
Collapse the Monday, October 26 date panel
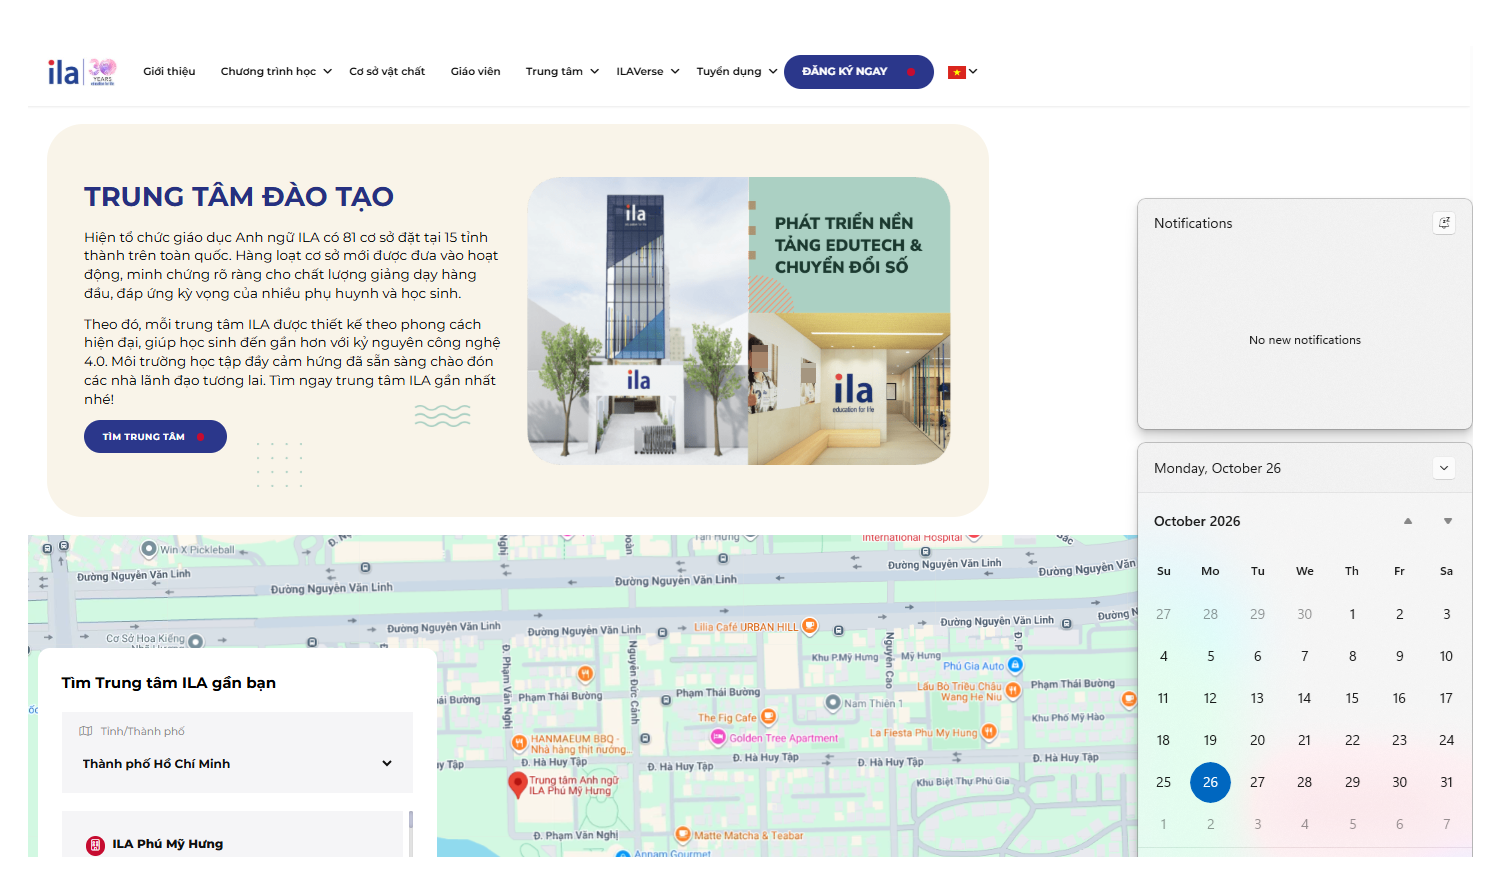(x=1444, y=468)
